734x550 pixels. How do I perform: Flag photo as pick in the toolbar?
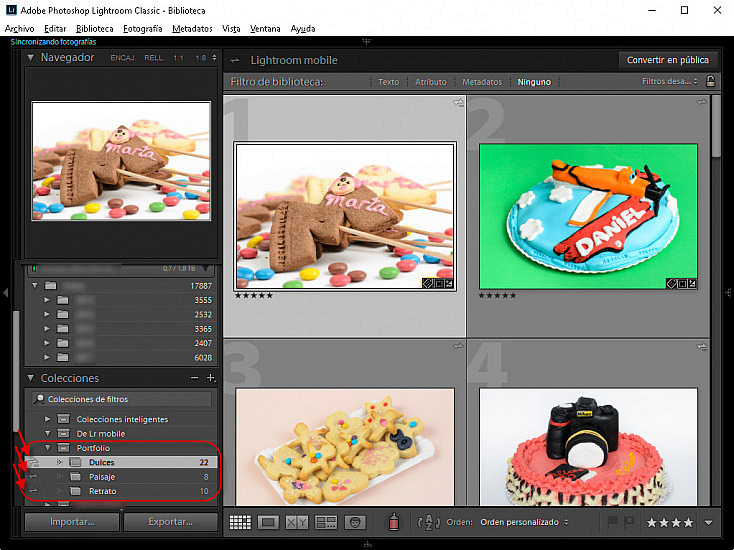(612, 521)
